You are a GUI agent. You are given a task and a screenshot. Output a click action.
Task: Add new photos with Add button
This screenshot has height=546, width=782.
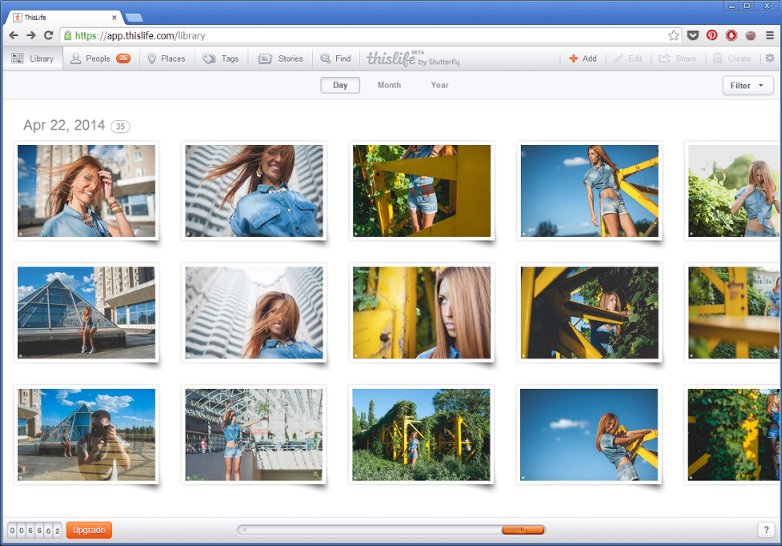click(583, 58)
